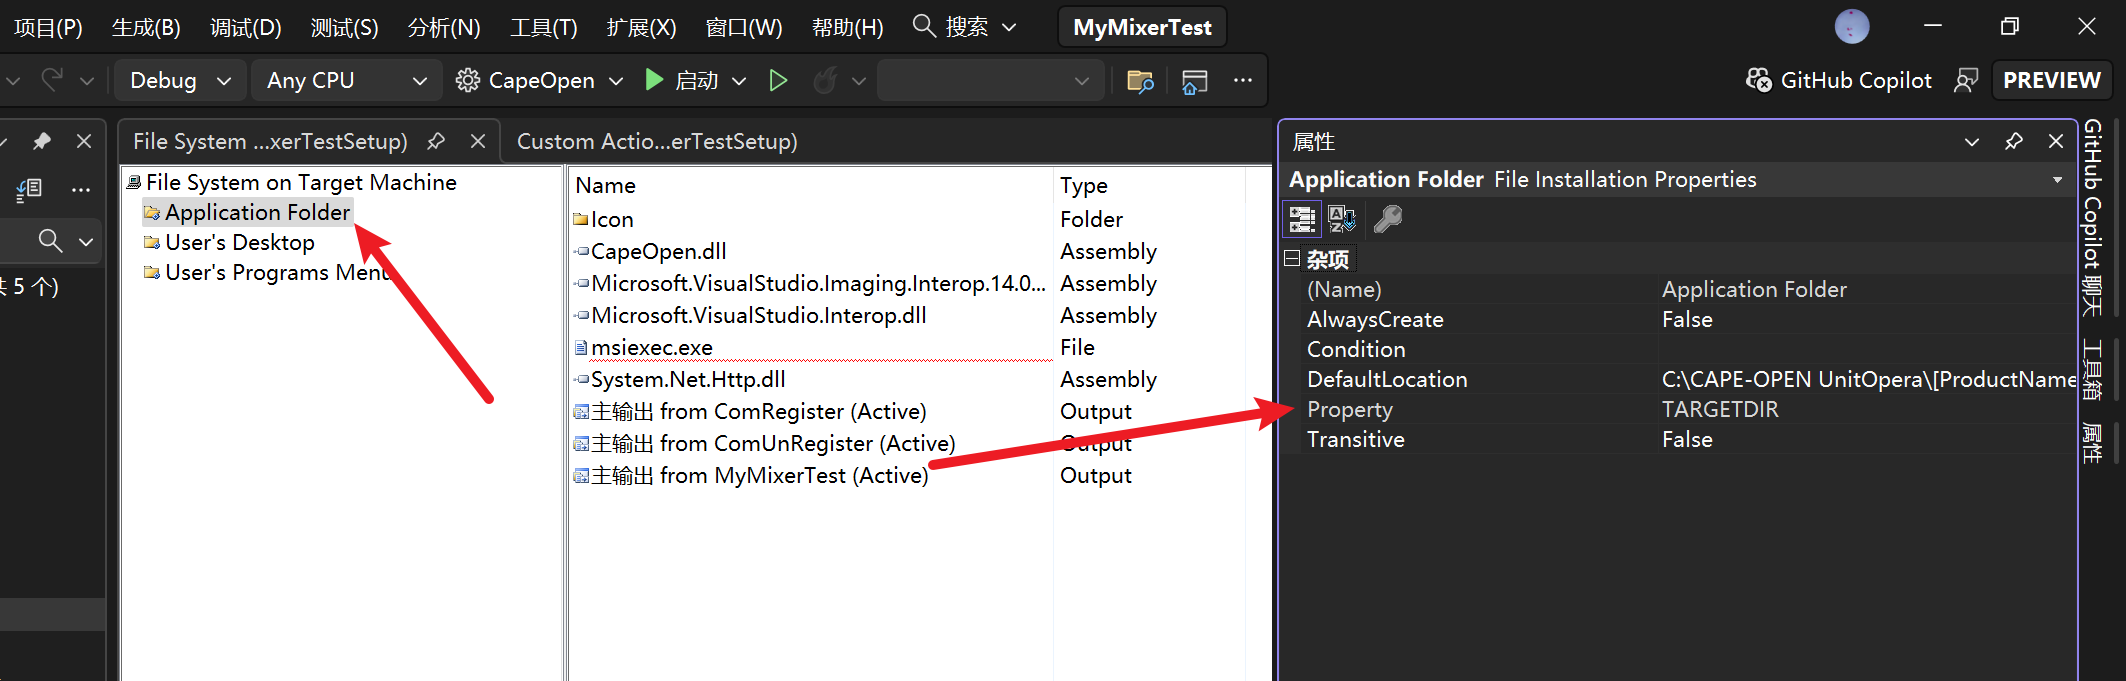Select Alphabetical sort in Properties panel

coord(1342,218)
